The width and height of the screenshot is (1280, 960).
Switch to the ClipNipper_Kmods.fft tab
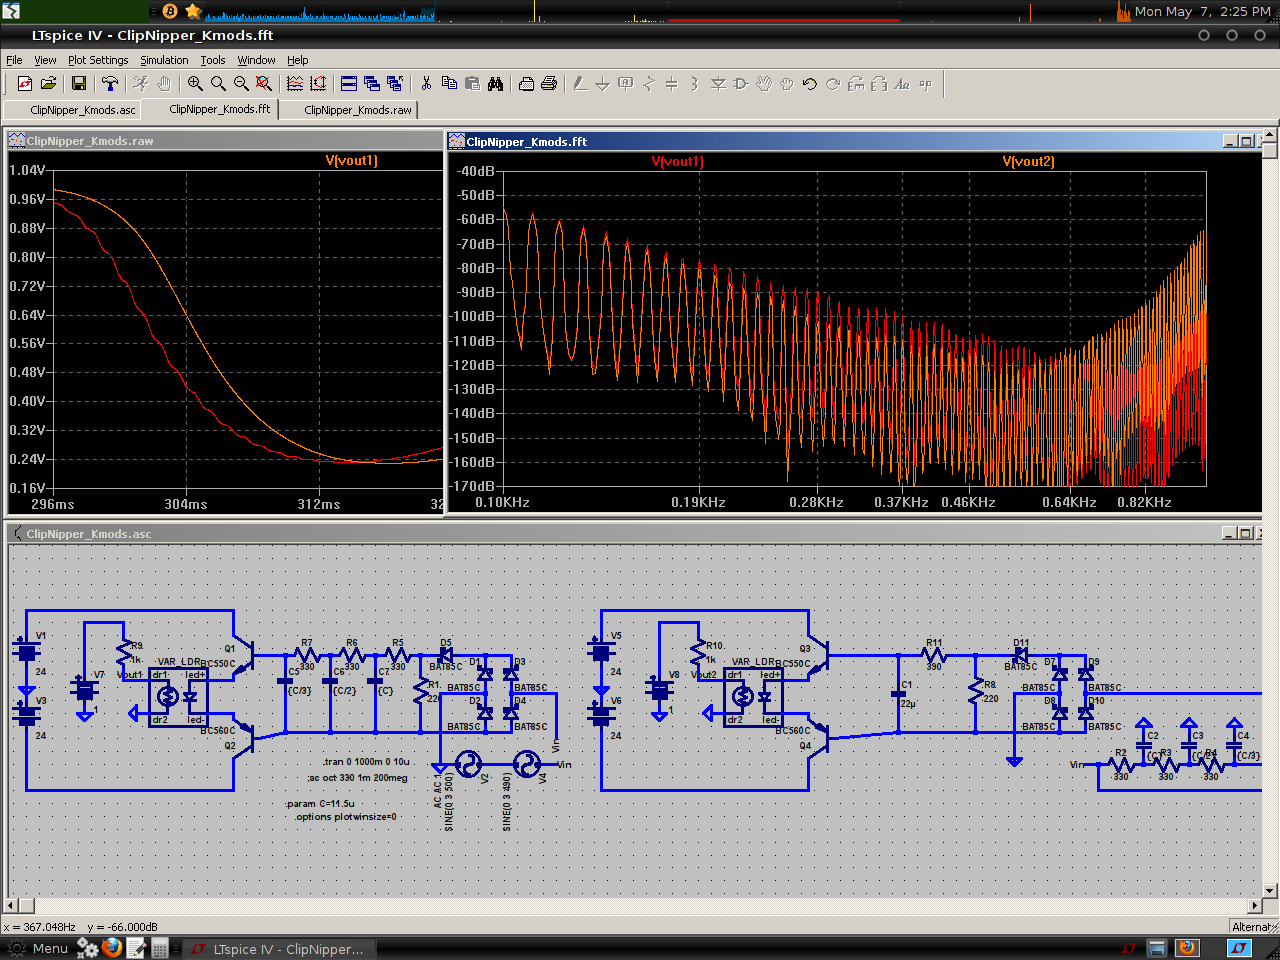pyautogui.click(x=210, y=109)
